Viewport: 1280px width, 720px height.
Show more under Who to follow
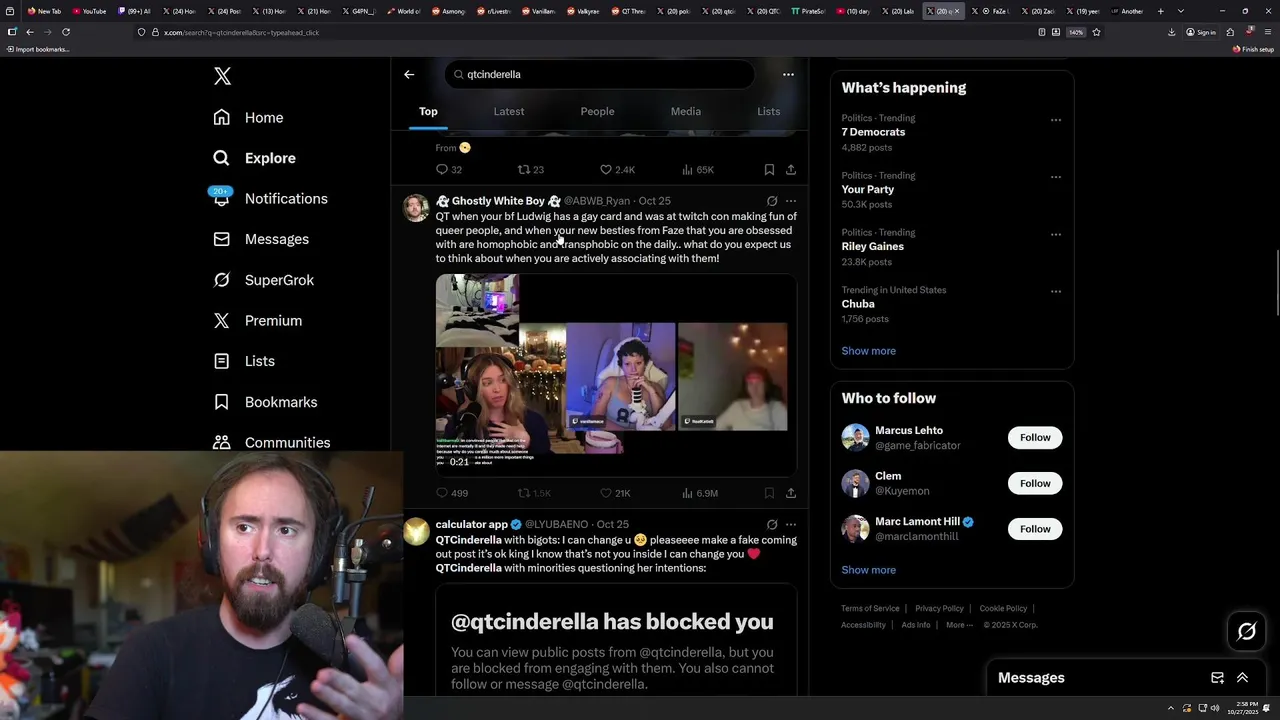[x=868, y=570]
